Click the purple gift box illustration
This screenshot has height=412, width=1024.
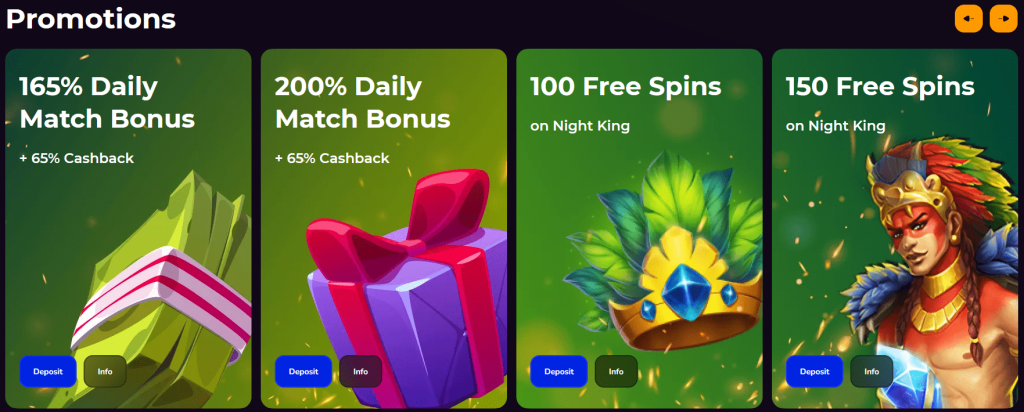tap(407, 287)
